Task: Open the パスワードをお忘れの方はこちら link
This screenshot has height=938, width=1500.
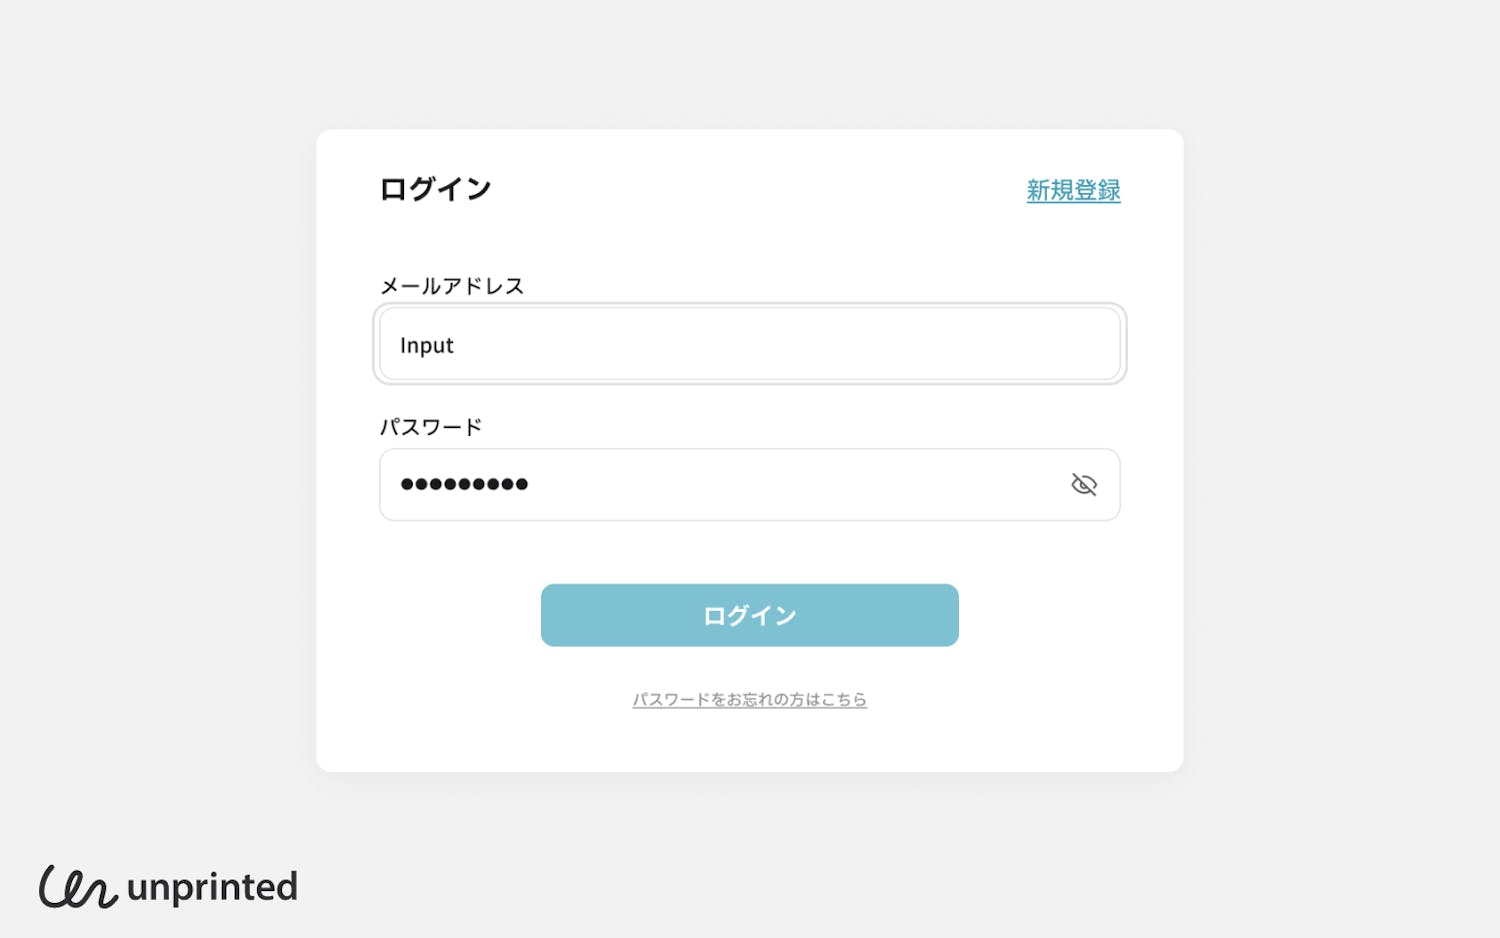Action: pos(749,700)
